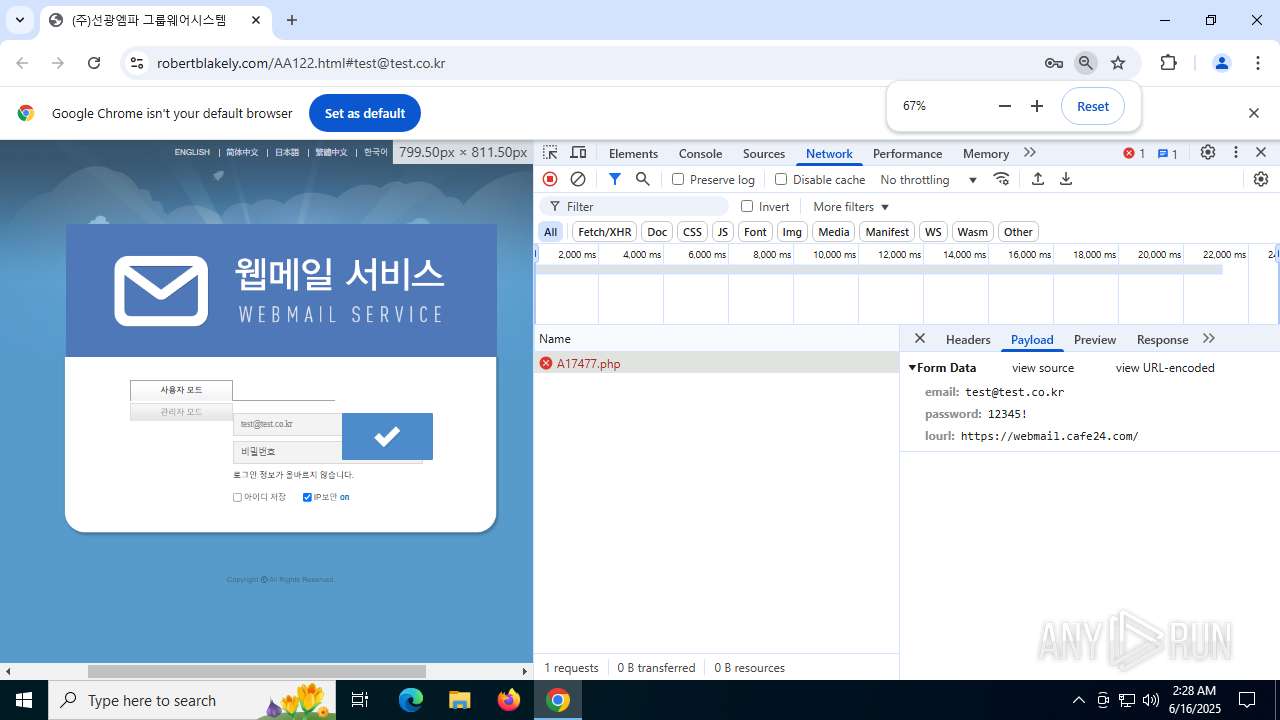Decrease zoom with minus button
The height and width of the screenshot is (720, 1280).
[x=1005, y=106]
